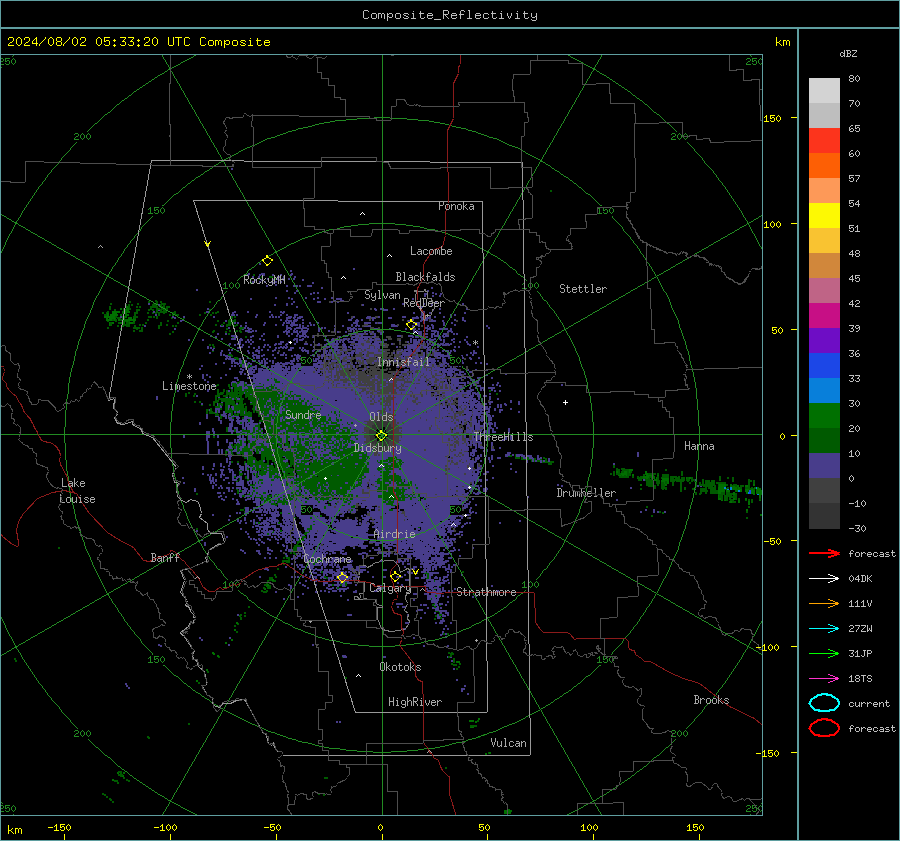Click the Composite_Reflectivity title
The image size is (900, 841).
click(x=450, y=15)
